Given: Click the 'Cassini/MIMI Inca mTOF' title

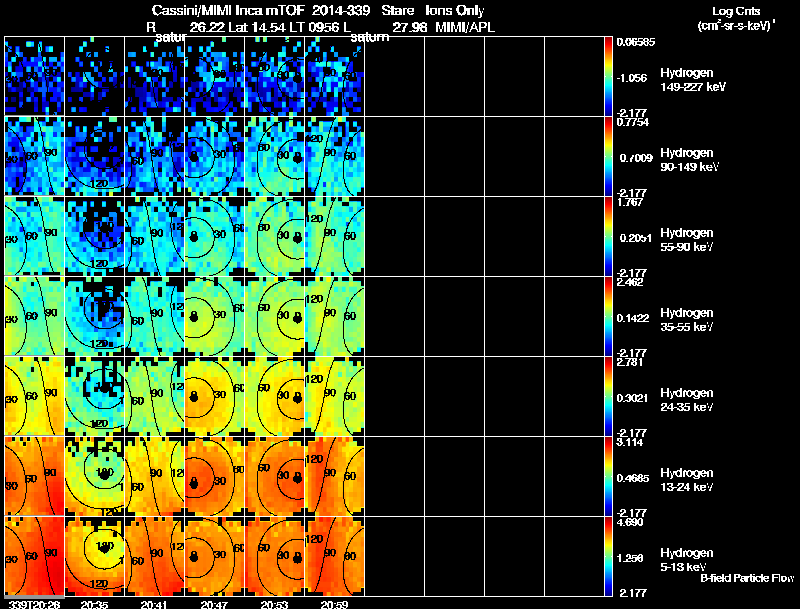Looking at the screenshot, I should [x=228, y=11].
